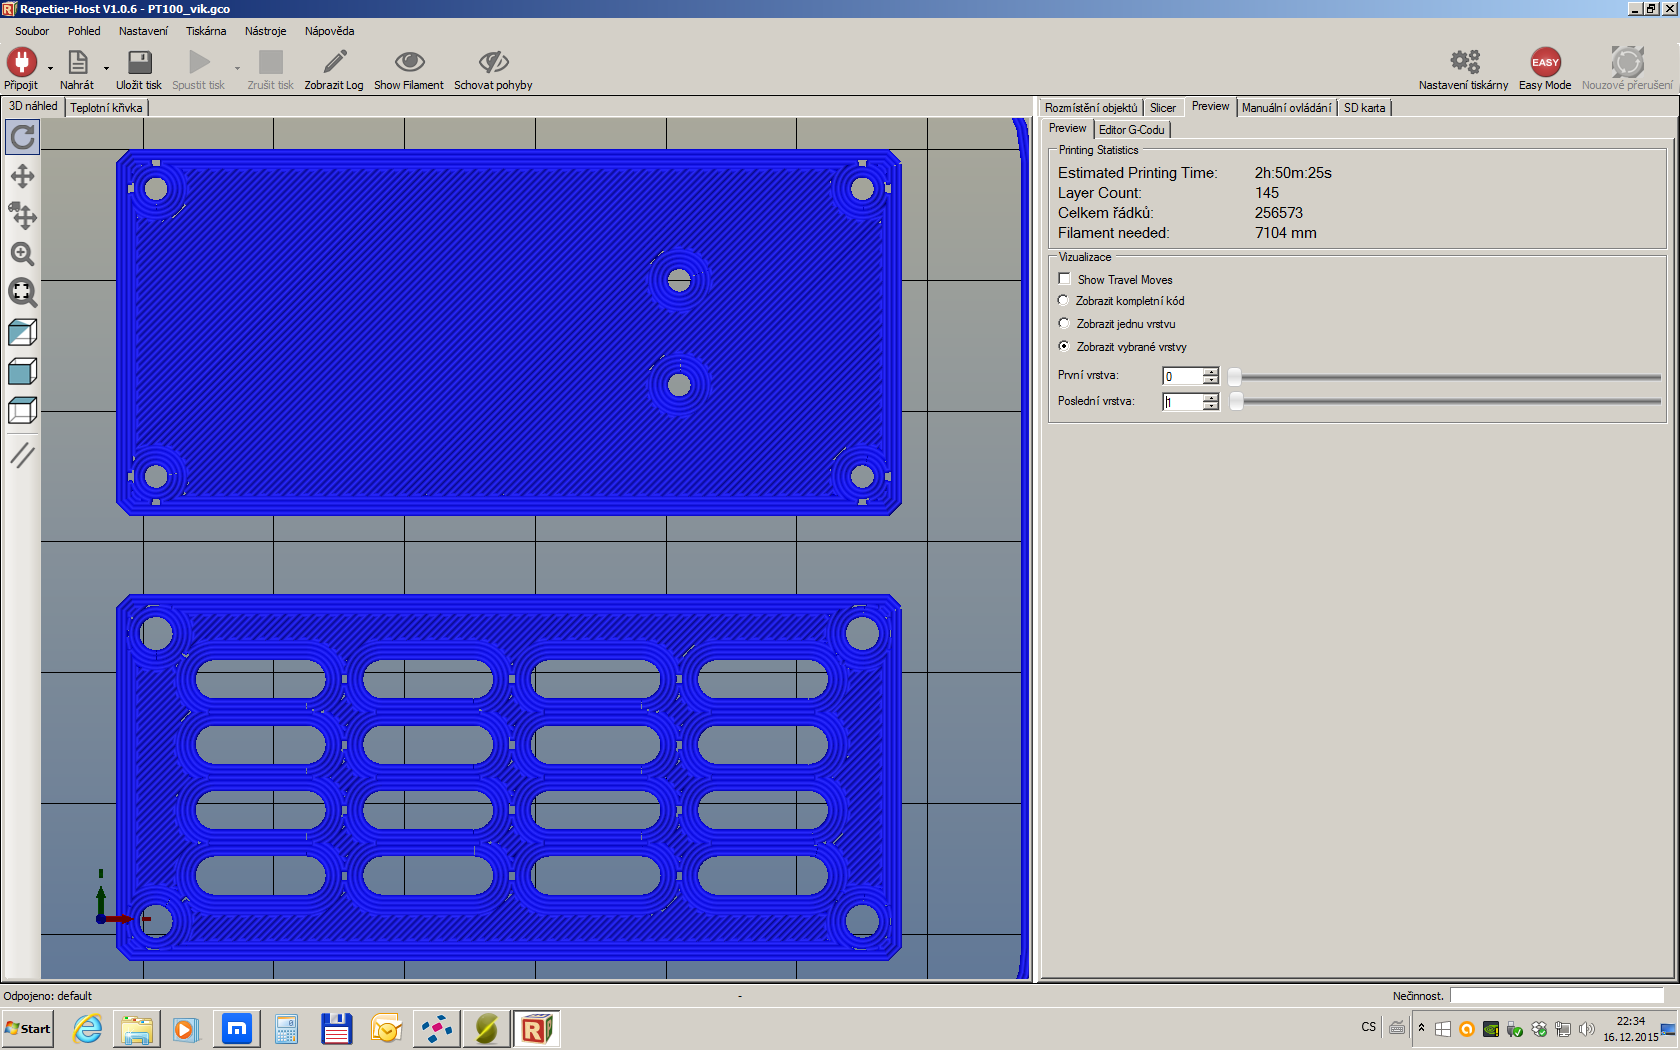Increase První vrstva value with up arrow
This screenshot has height=1050, width=1680.
pos(1211,372)
